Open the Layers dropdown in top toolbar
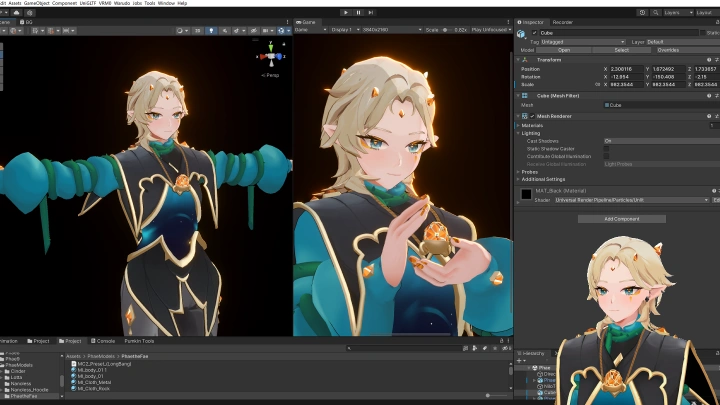Viewport: 720px width, 405px height. (678, 13)
